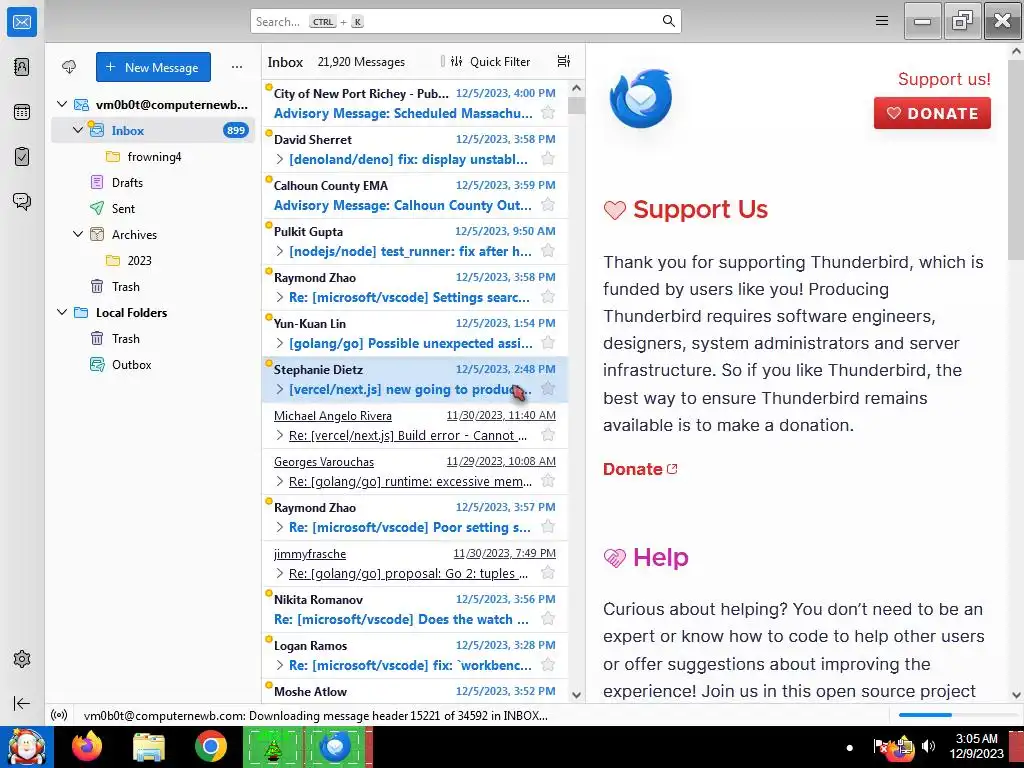Click the Start button Santa icon
The width and height of the screenshot is (1024, 768).
[x=27, y=746]
